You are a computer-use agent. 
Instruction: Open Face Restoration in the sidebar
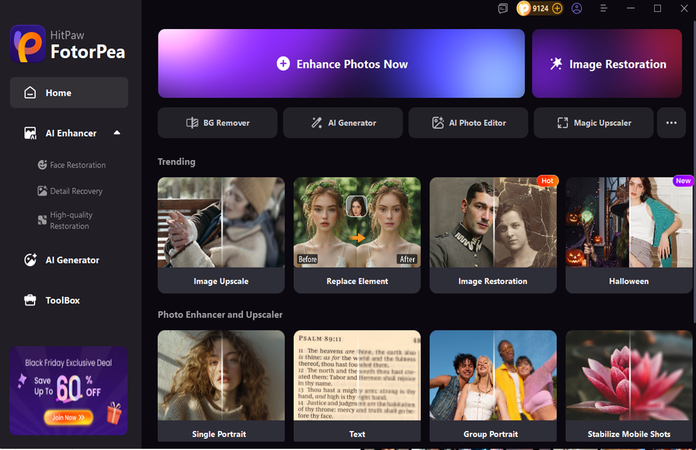tap(71, 165)
